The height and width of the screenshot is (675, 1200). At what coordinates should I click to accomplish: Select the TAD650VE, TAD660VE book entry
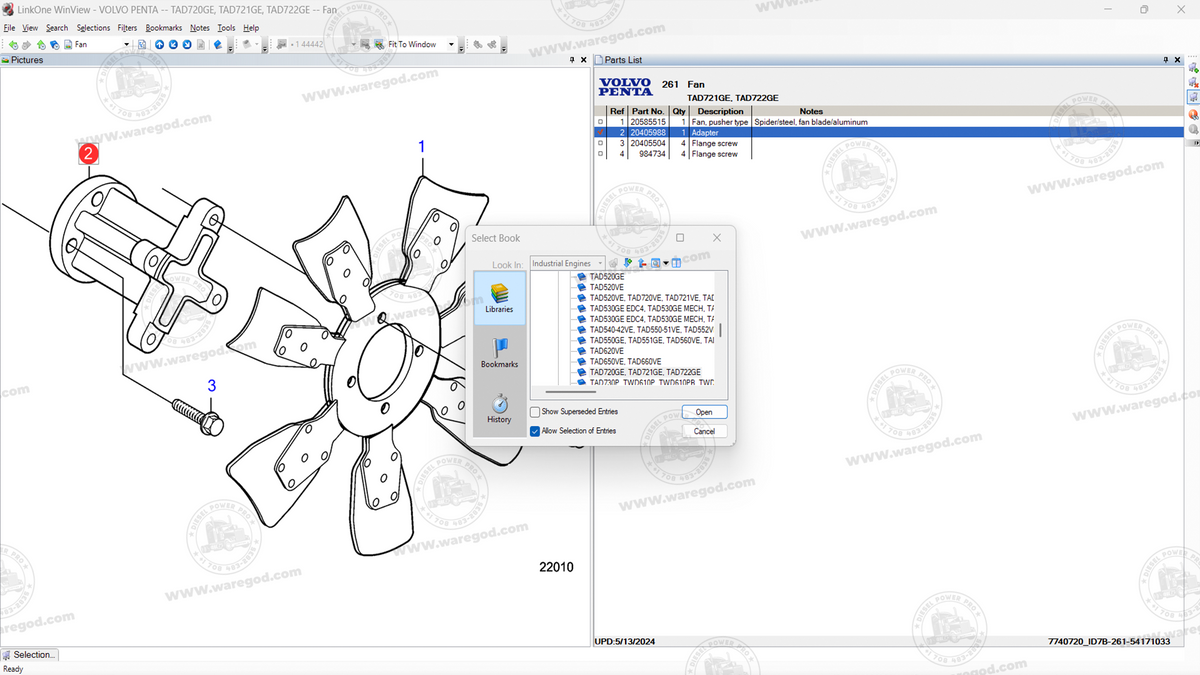point(625,361)
